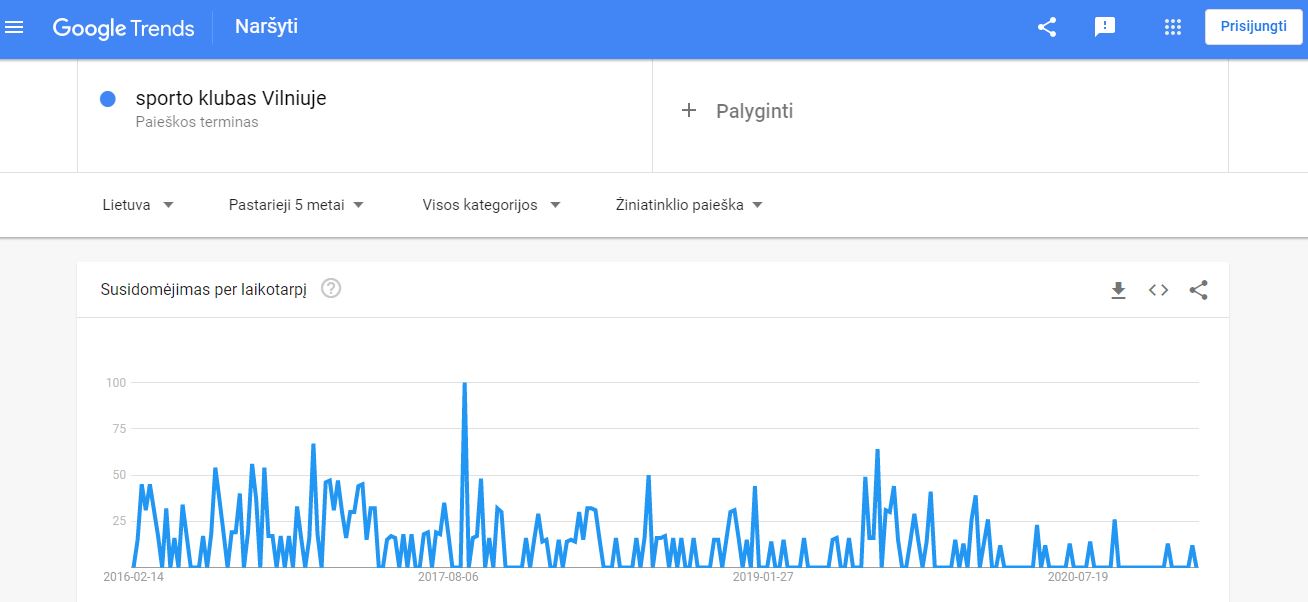Download the chart data as CSV

tap(1118, 290)
